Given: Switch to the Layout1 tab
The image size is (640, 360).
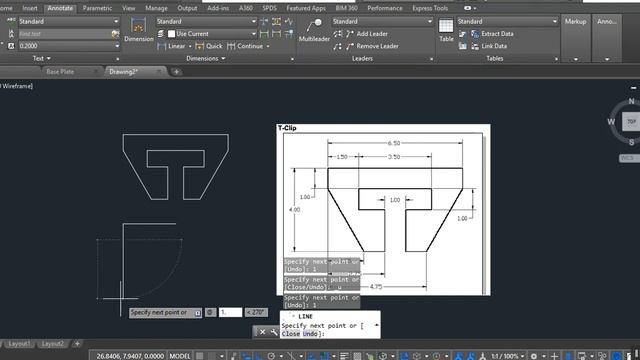Looking at the screenshot, I should point(19,344).
